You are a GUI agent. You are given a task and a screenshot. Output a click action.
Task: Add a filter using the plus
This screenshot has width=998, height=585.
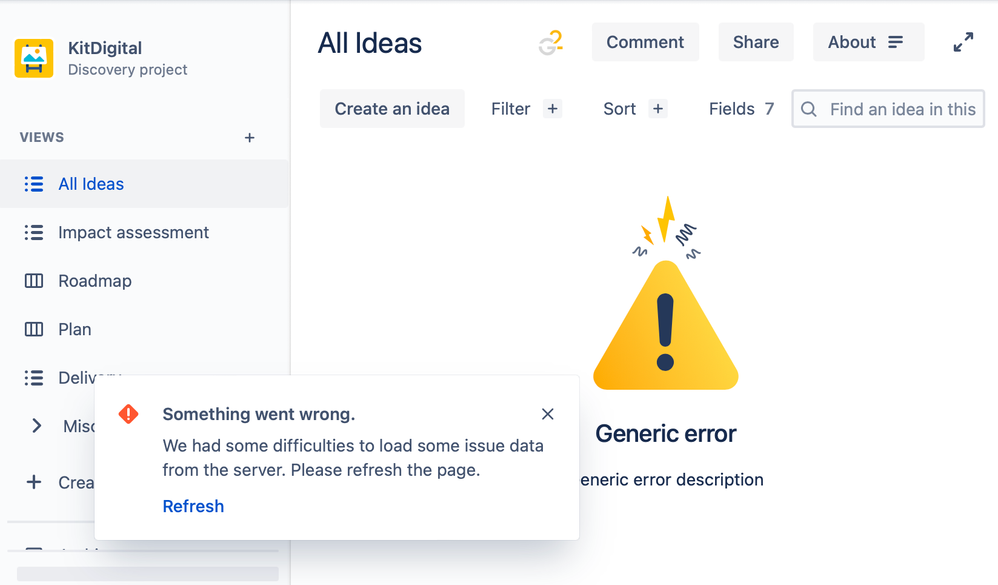point(552,109)
